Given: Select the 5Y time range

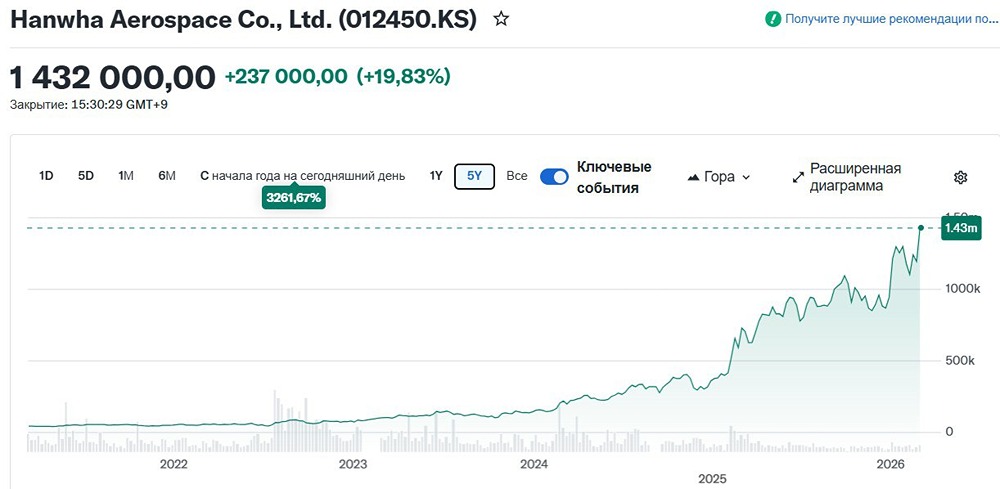Looking at the screenshot, I should point(474,176).
